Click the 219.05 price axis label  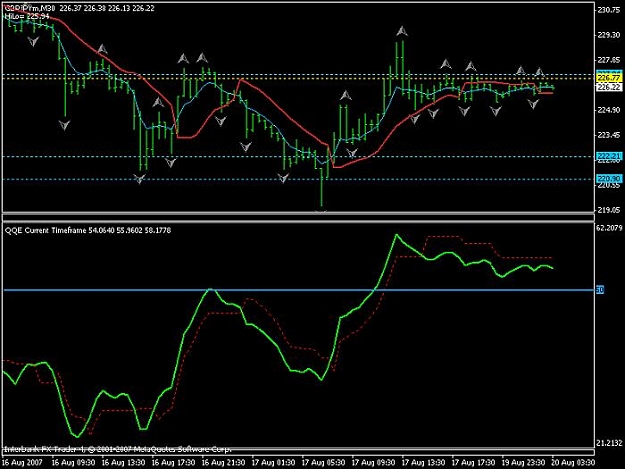pyautogui.click(x=608, y=210)
